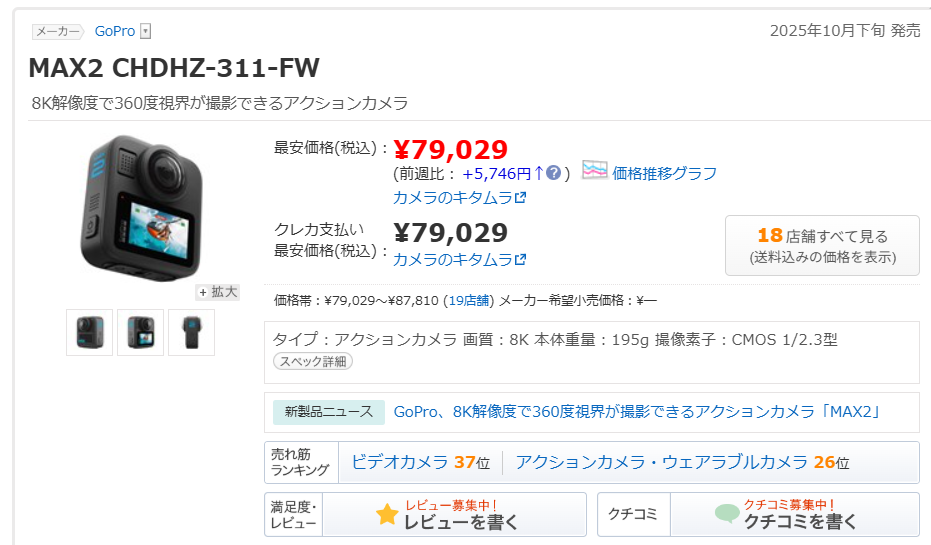Open the top カメラのキタムラ shop link
The height and width of the screenshot is (545, 931).
[453, 198]
